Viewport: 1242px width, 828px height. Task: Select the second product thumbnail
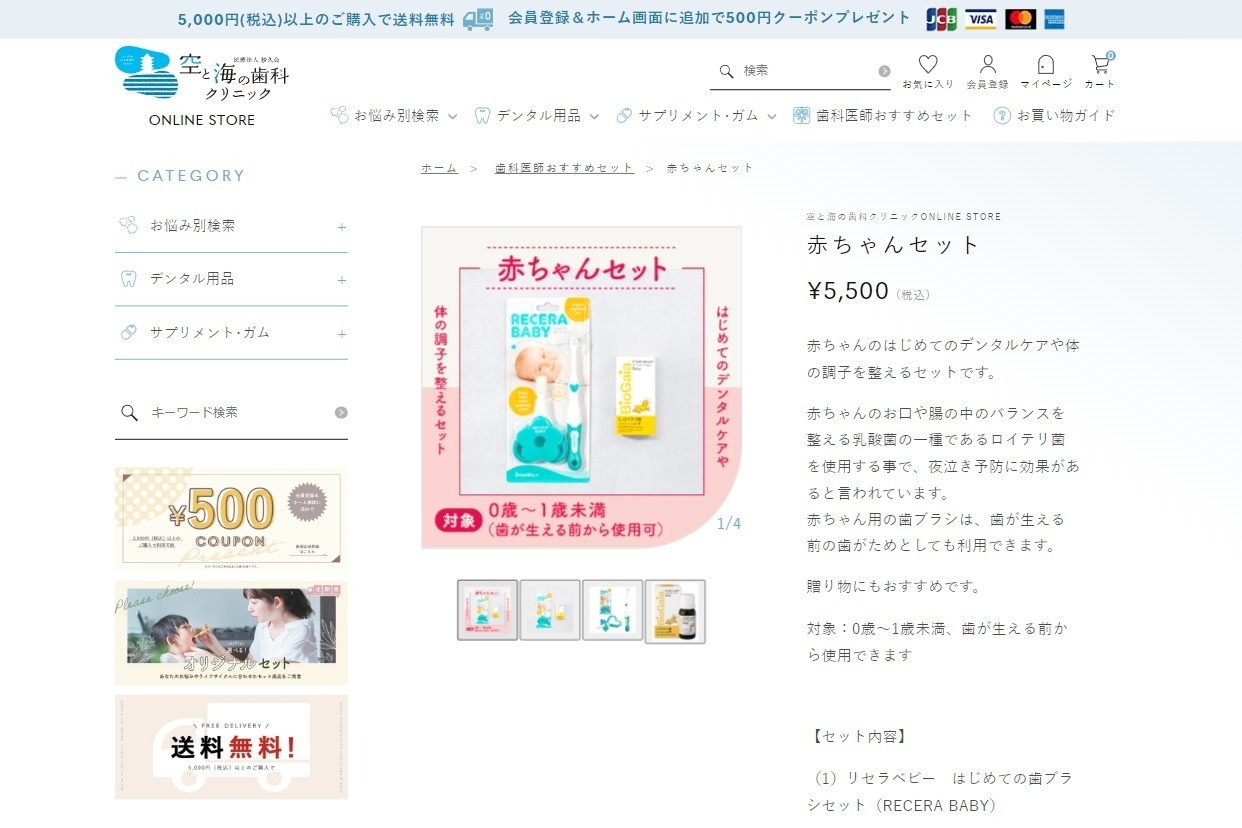tap(550, 611)
